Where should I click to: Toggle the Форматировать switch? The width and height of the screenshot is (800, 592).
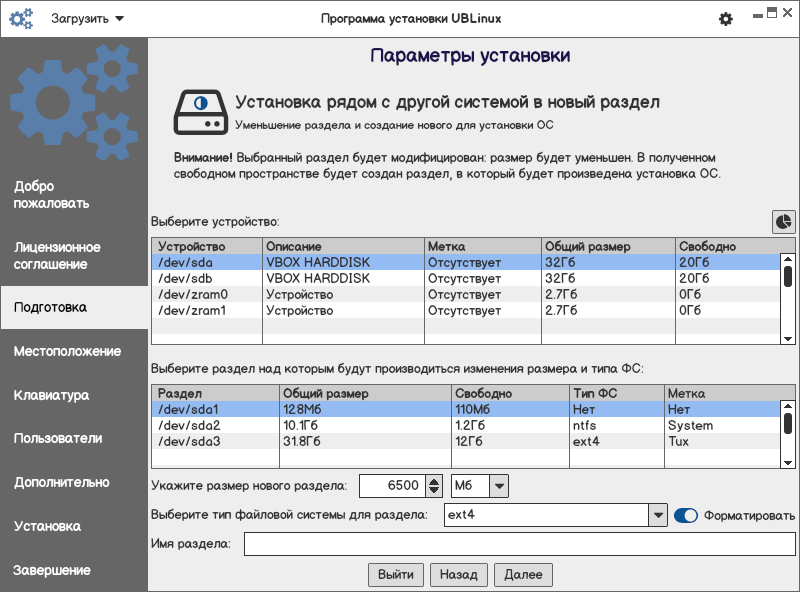tap(686, 516)
